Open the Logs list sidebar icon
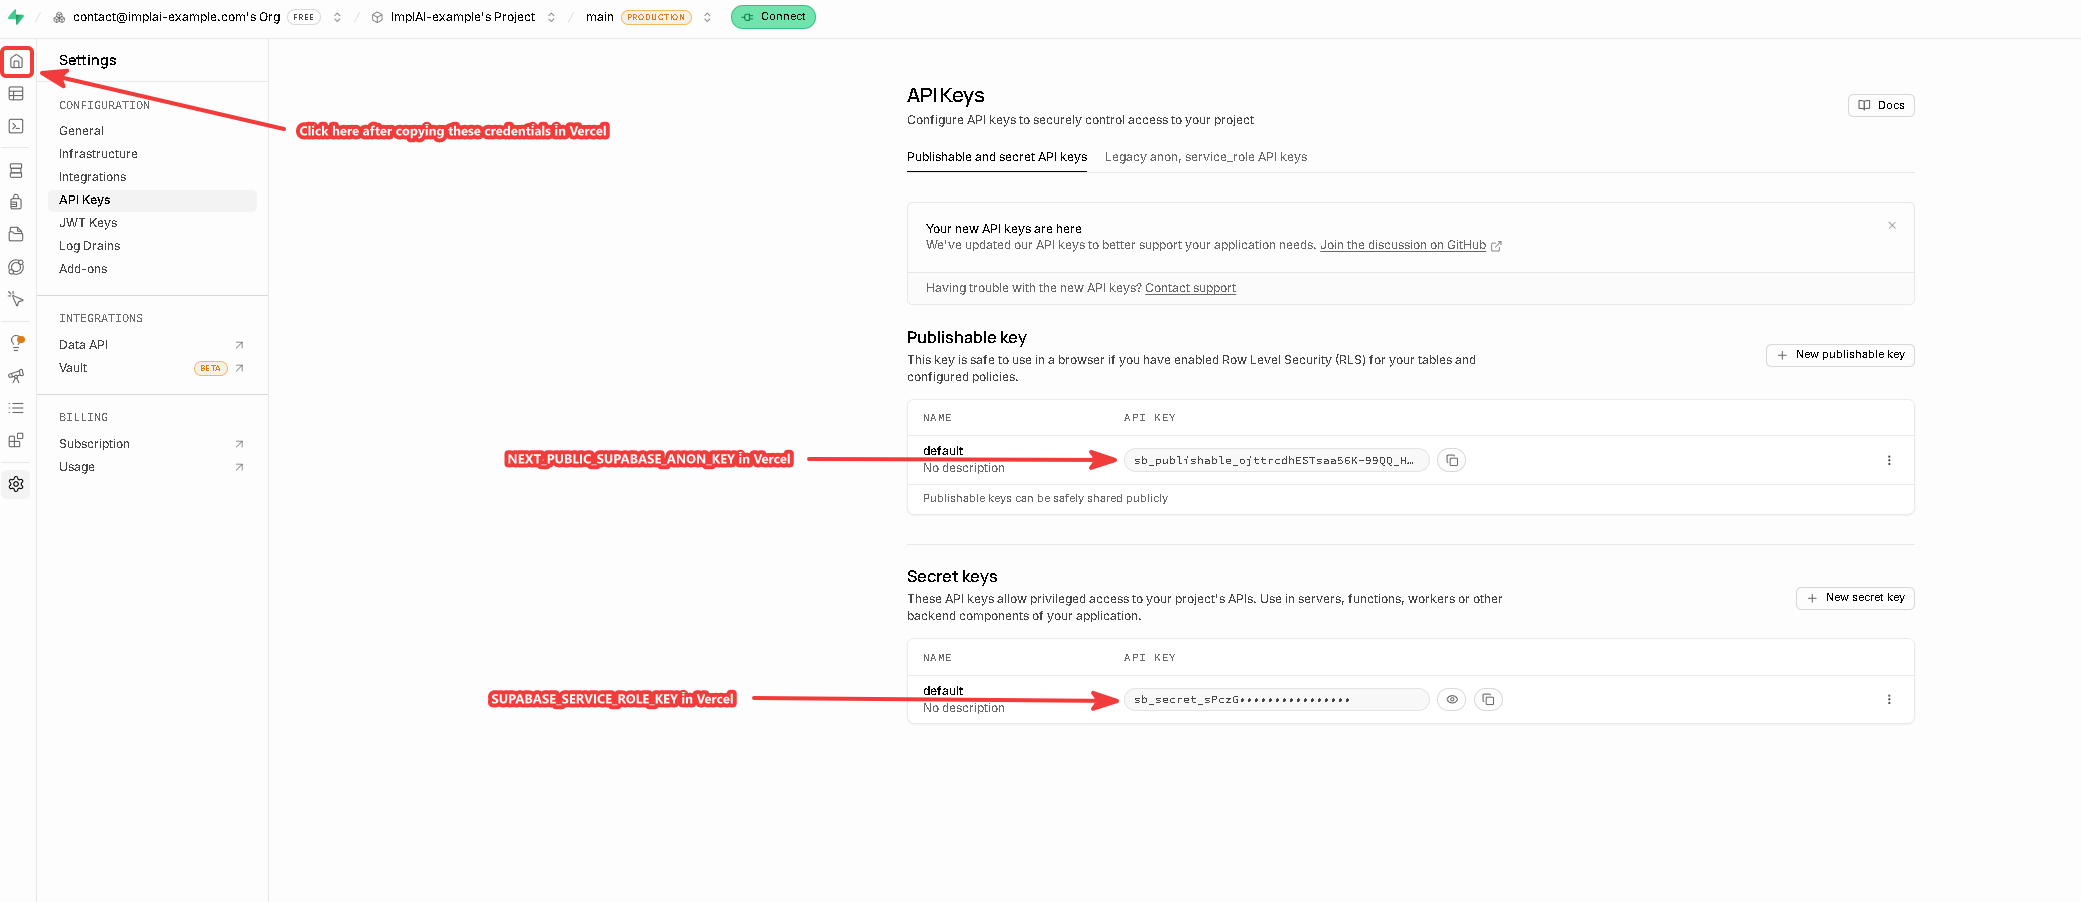 (x=16, y=408)
